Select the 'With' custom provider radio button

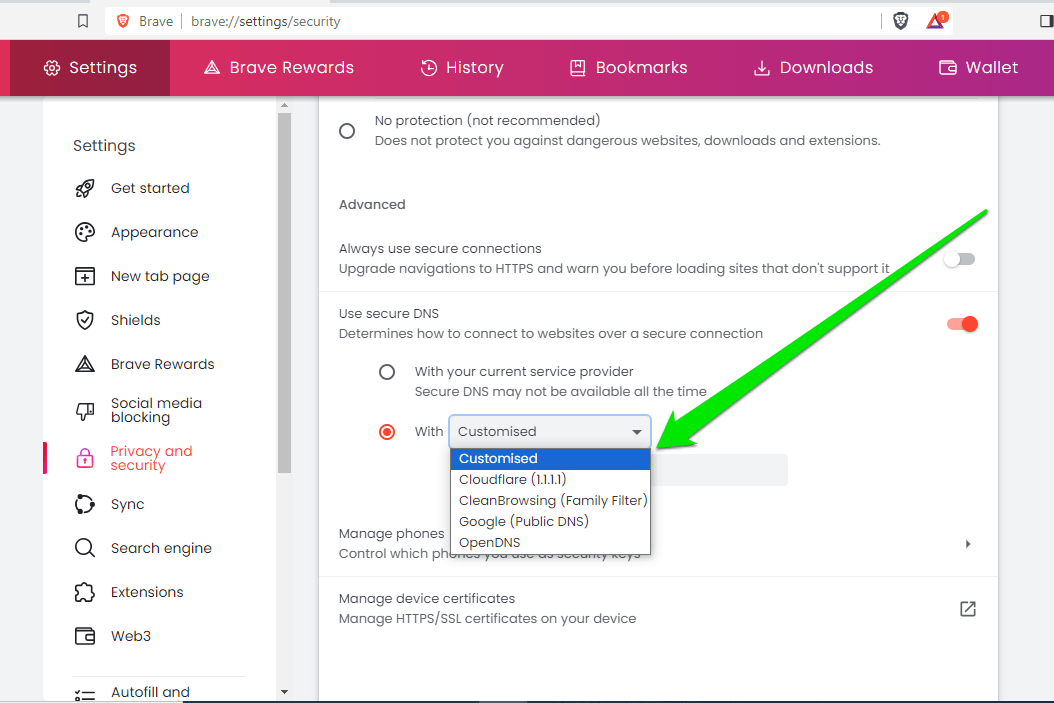tap(387, 431)
